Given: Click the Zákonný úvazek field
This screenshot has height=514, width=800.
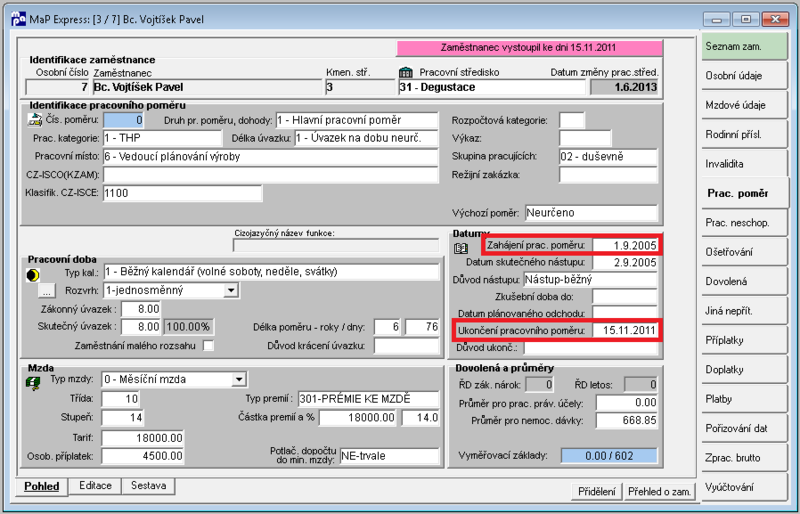Looking at the screenshot, I should pos(141,309).
